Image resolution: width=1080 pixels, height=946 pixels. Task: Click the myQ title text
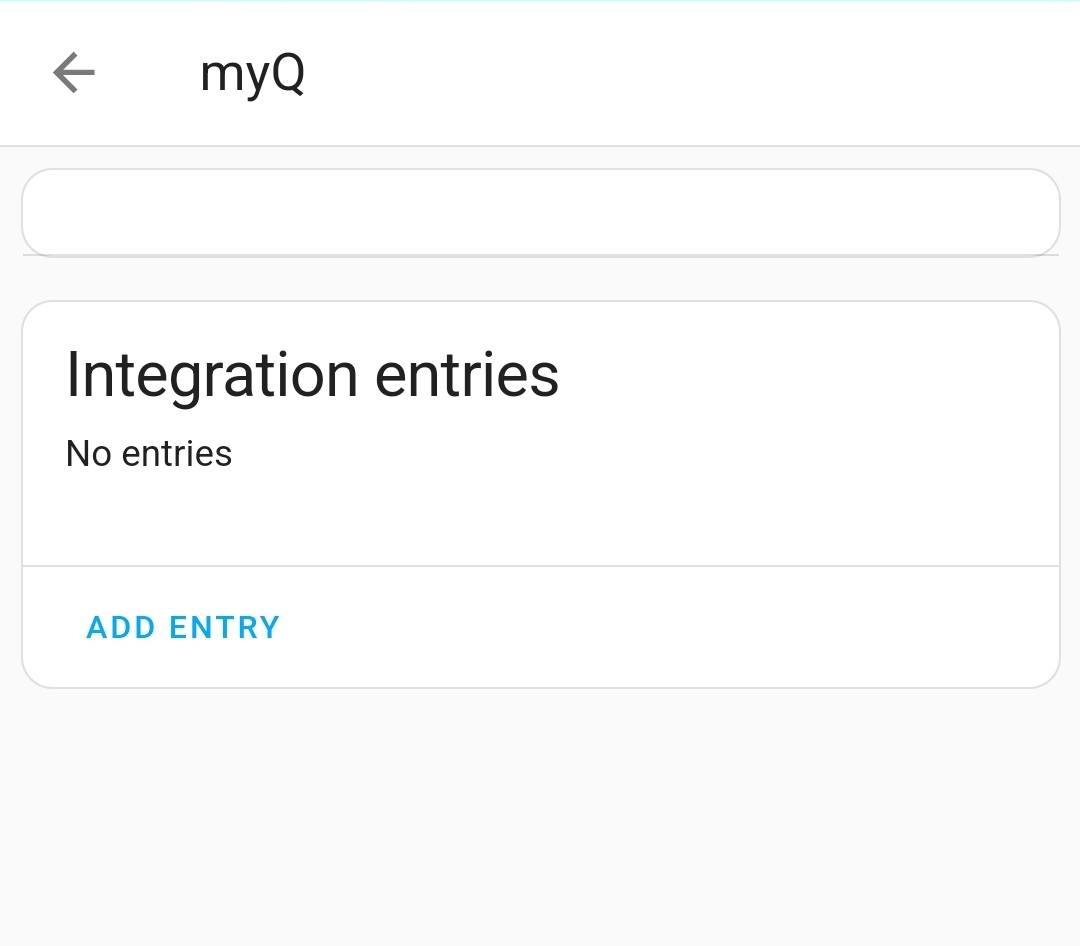[252, 72]
